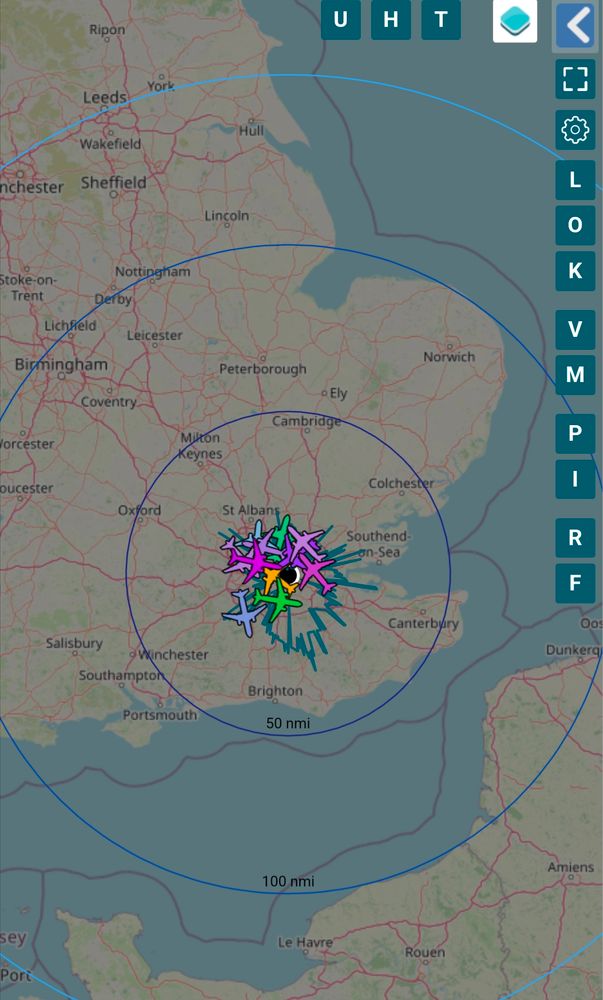
Task: Click the Peterborough map label
Action: coord(263,369)
